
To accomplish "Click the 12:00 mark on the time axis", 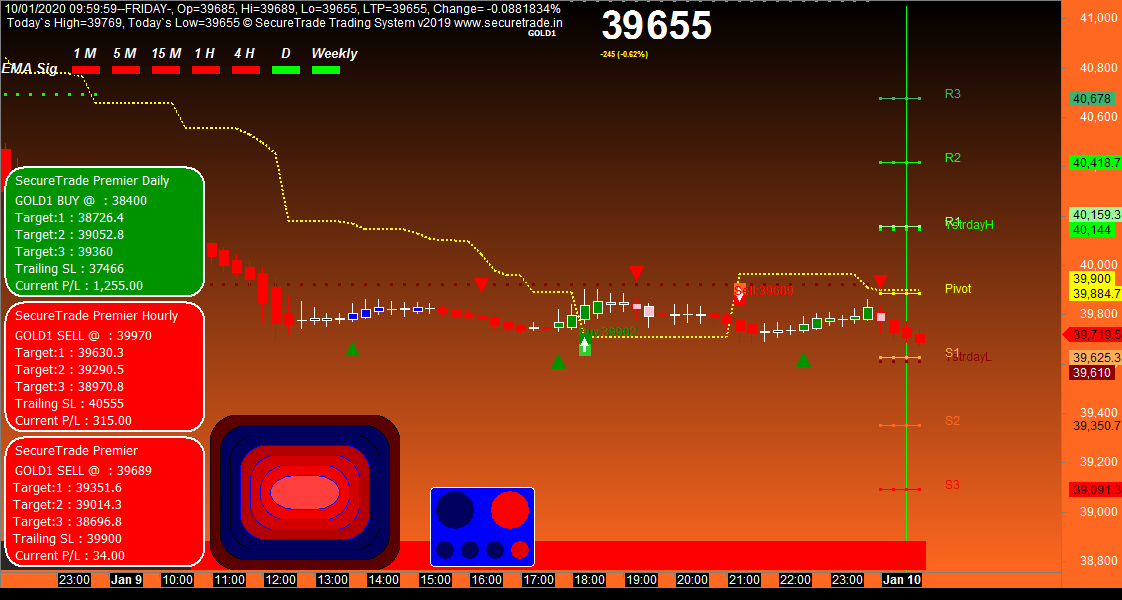I will (280, 579).
